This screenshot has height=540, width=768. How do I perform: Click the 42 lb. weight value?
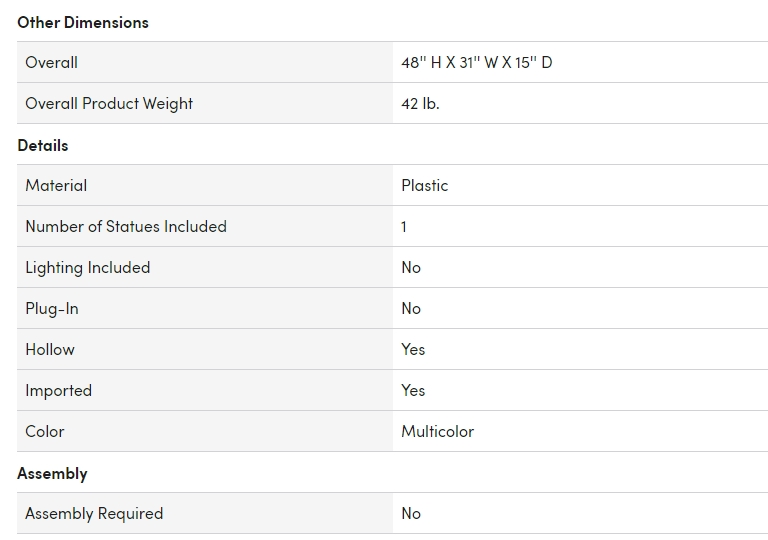pyautogui.click(x=420, y=103)
